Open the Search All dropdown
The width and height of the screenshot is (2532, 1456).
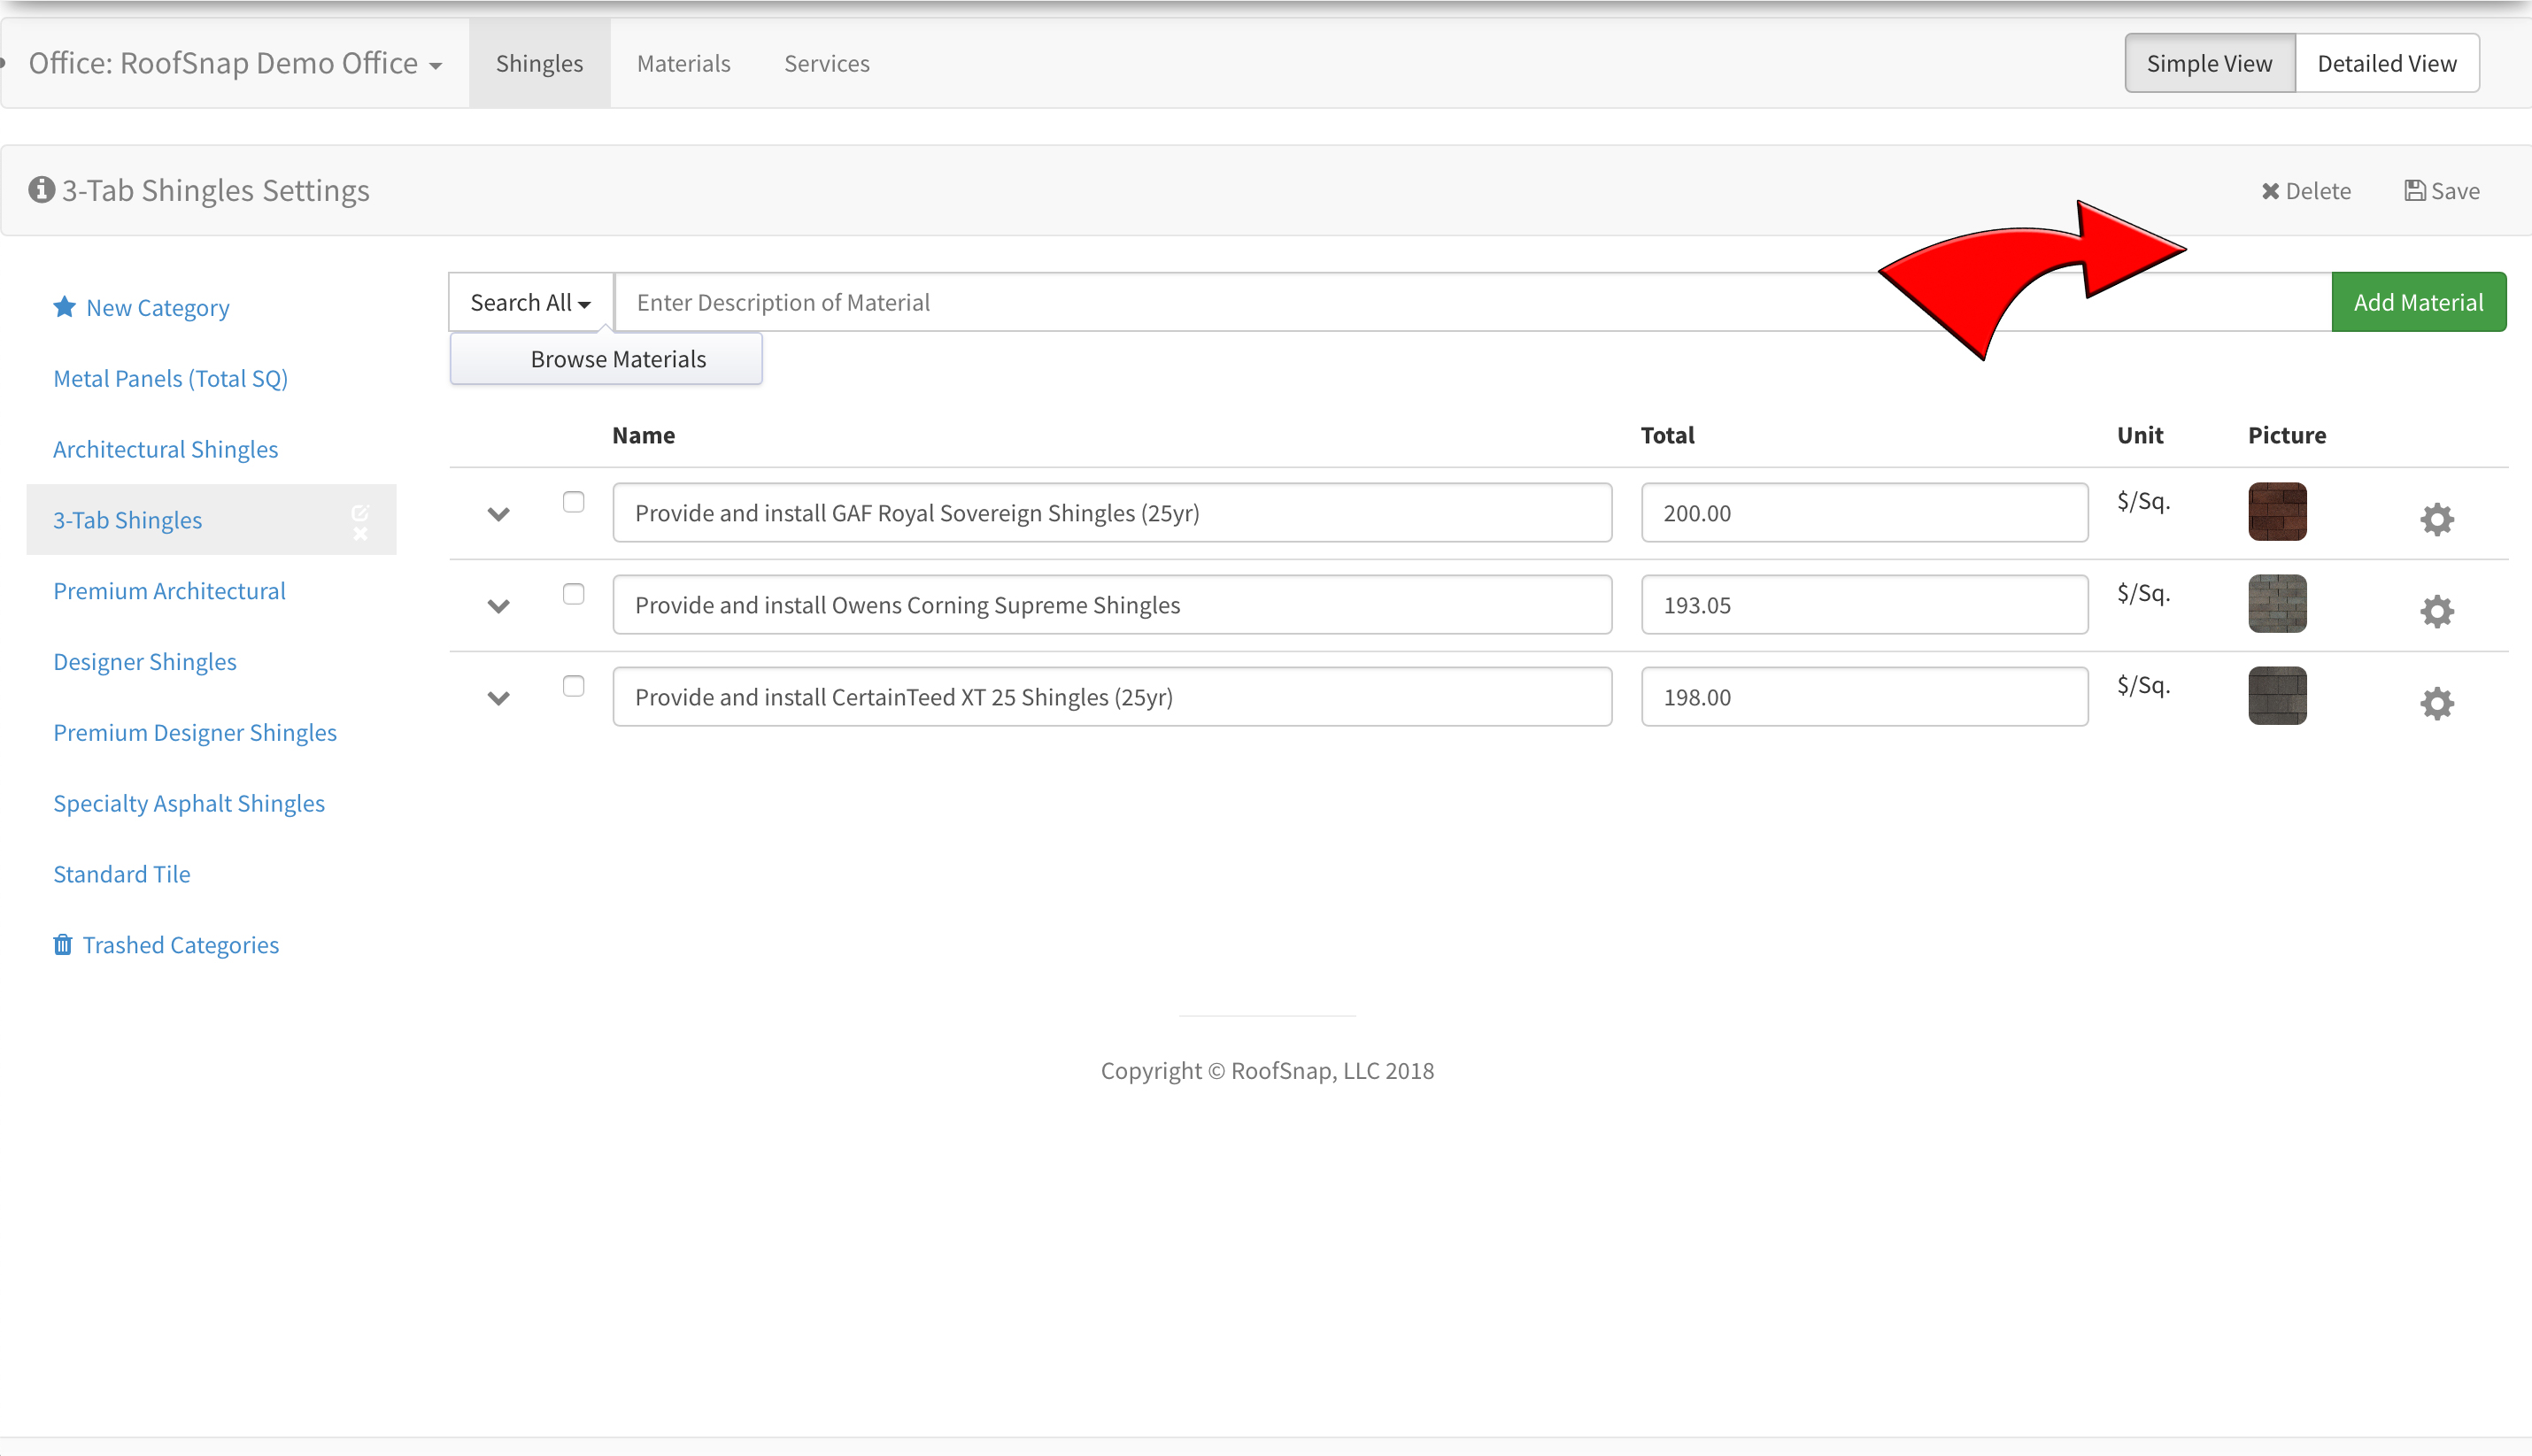click(x=531, y=302)
